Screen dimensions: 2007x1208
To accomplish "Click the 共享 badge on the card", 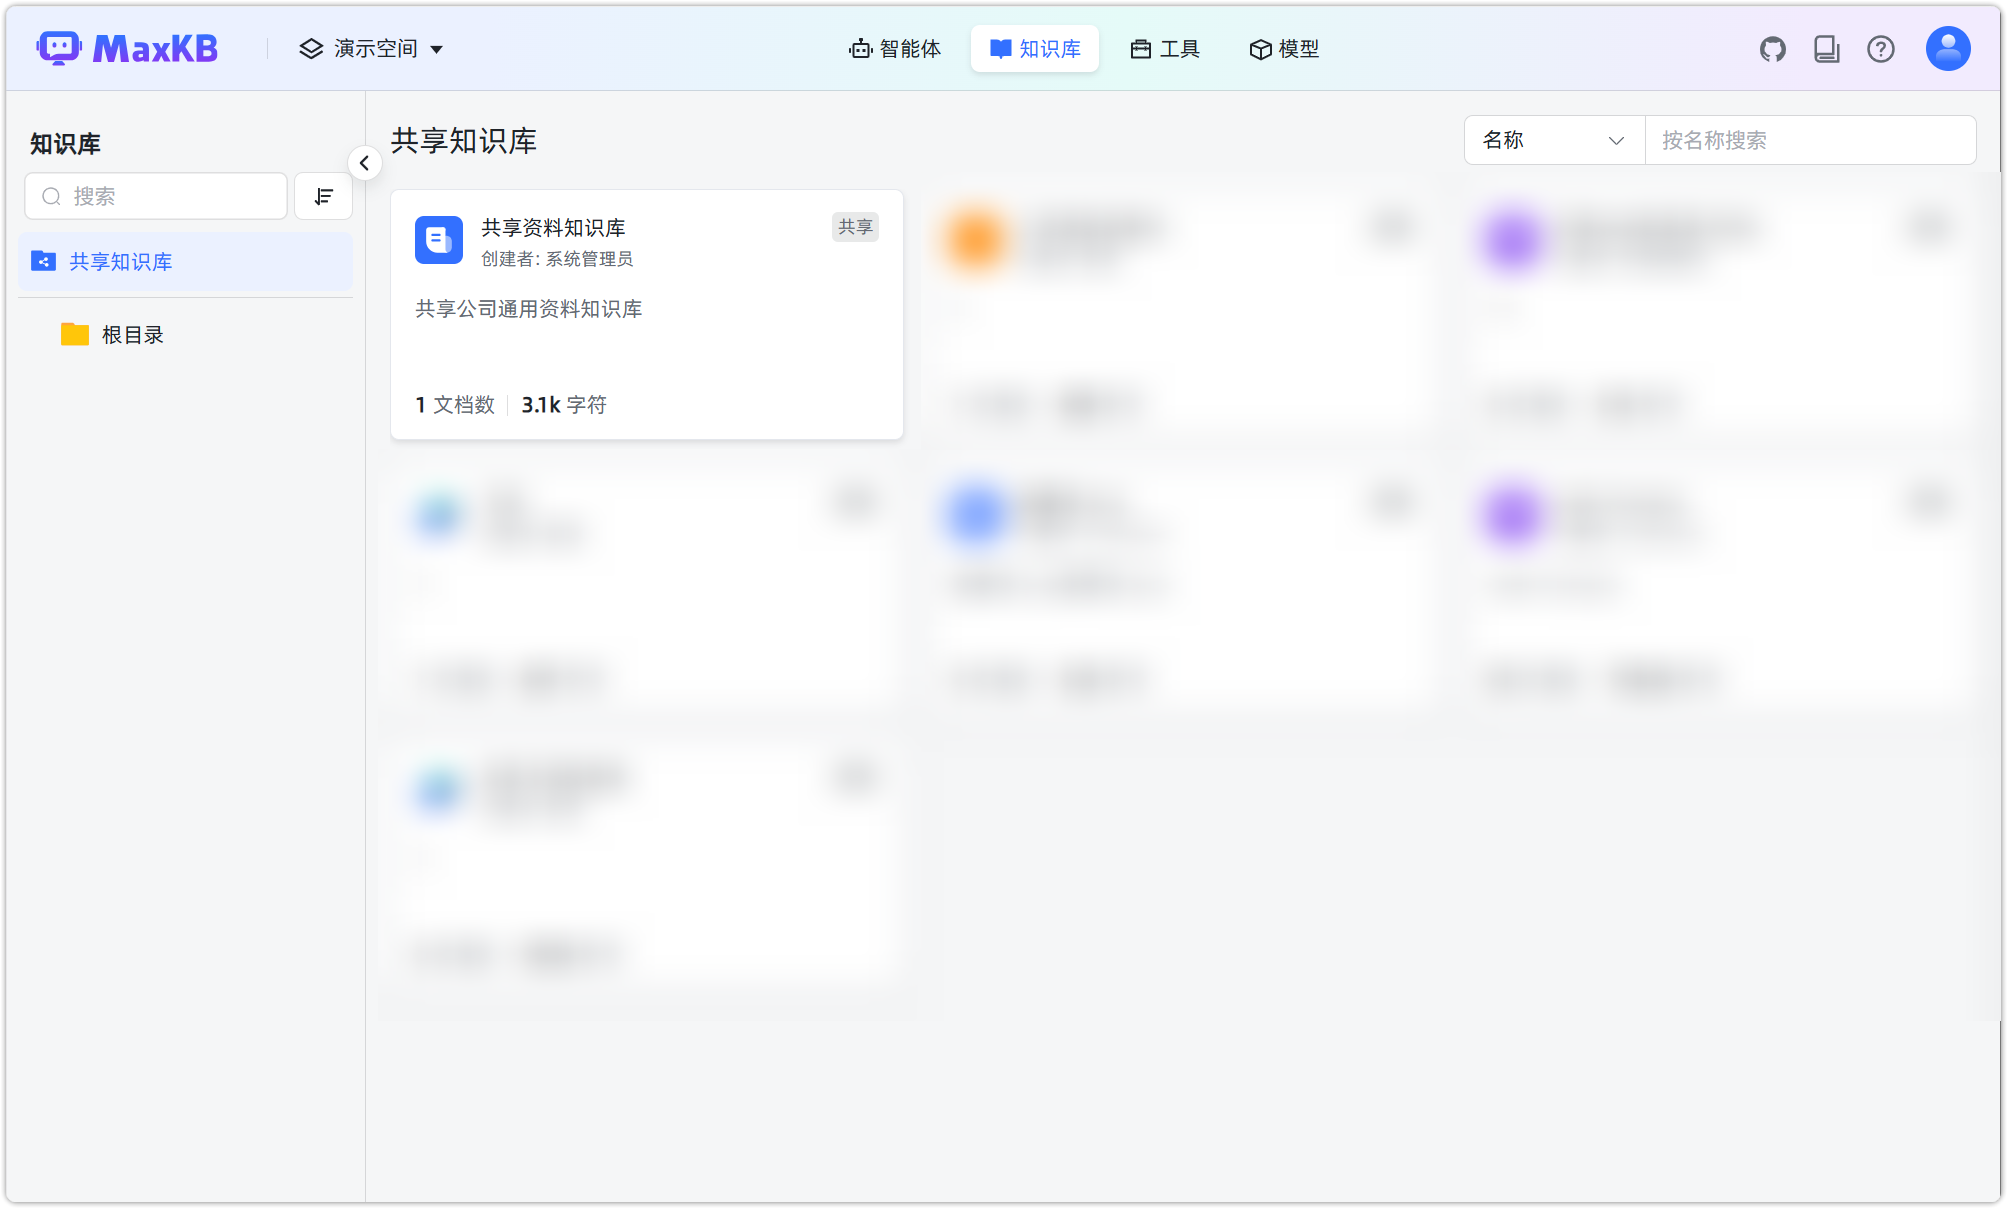I will coord(855,227).
